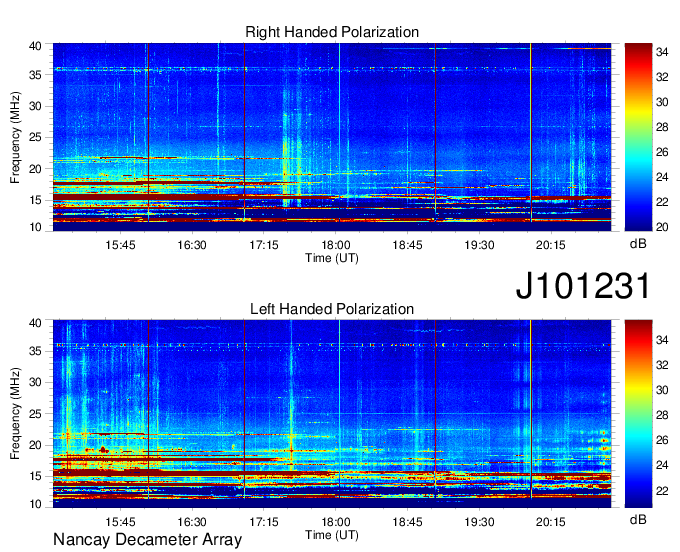This screenshot has width=680, height=552.
Task: Click the "Left Handed Polarization" plot title
Action: [x=332, y=309]
